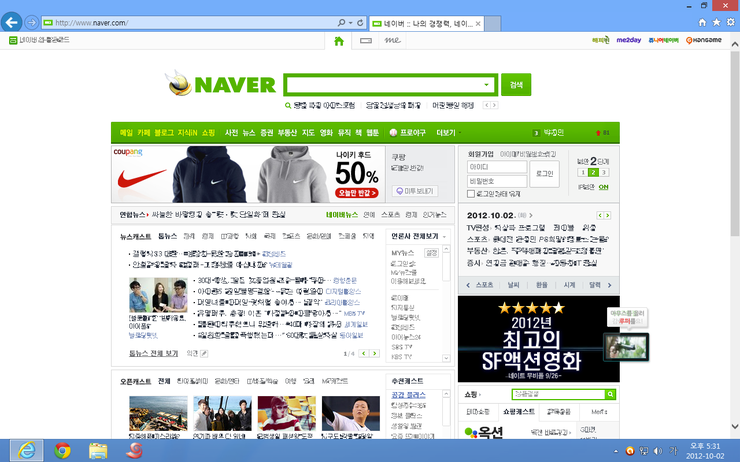This screenshot has height=462, width=740.
Task: Open 메일 in the green menu
Action: 126,133
